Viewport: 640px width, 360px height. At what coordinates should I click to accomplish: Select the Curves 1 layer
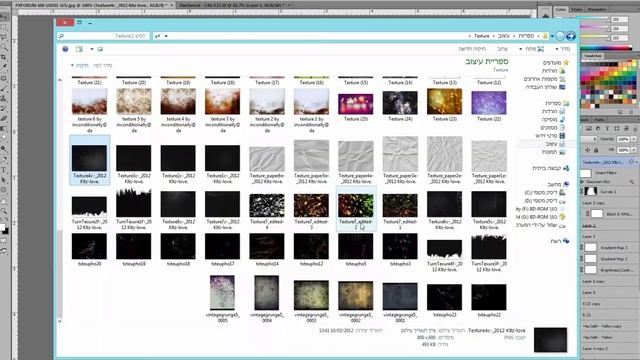tap(609, 191)
